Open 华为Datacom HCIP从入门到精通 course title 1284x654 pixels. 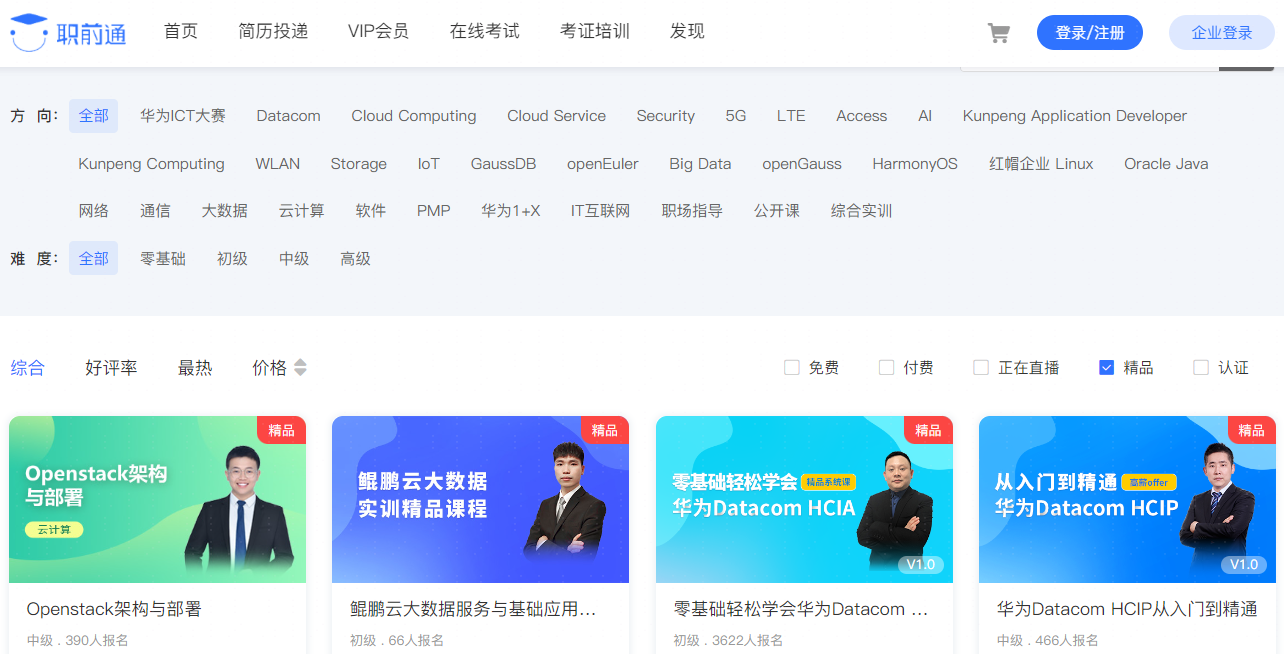[1127, 609]
